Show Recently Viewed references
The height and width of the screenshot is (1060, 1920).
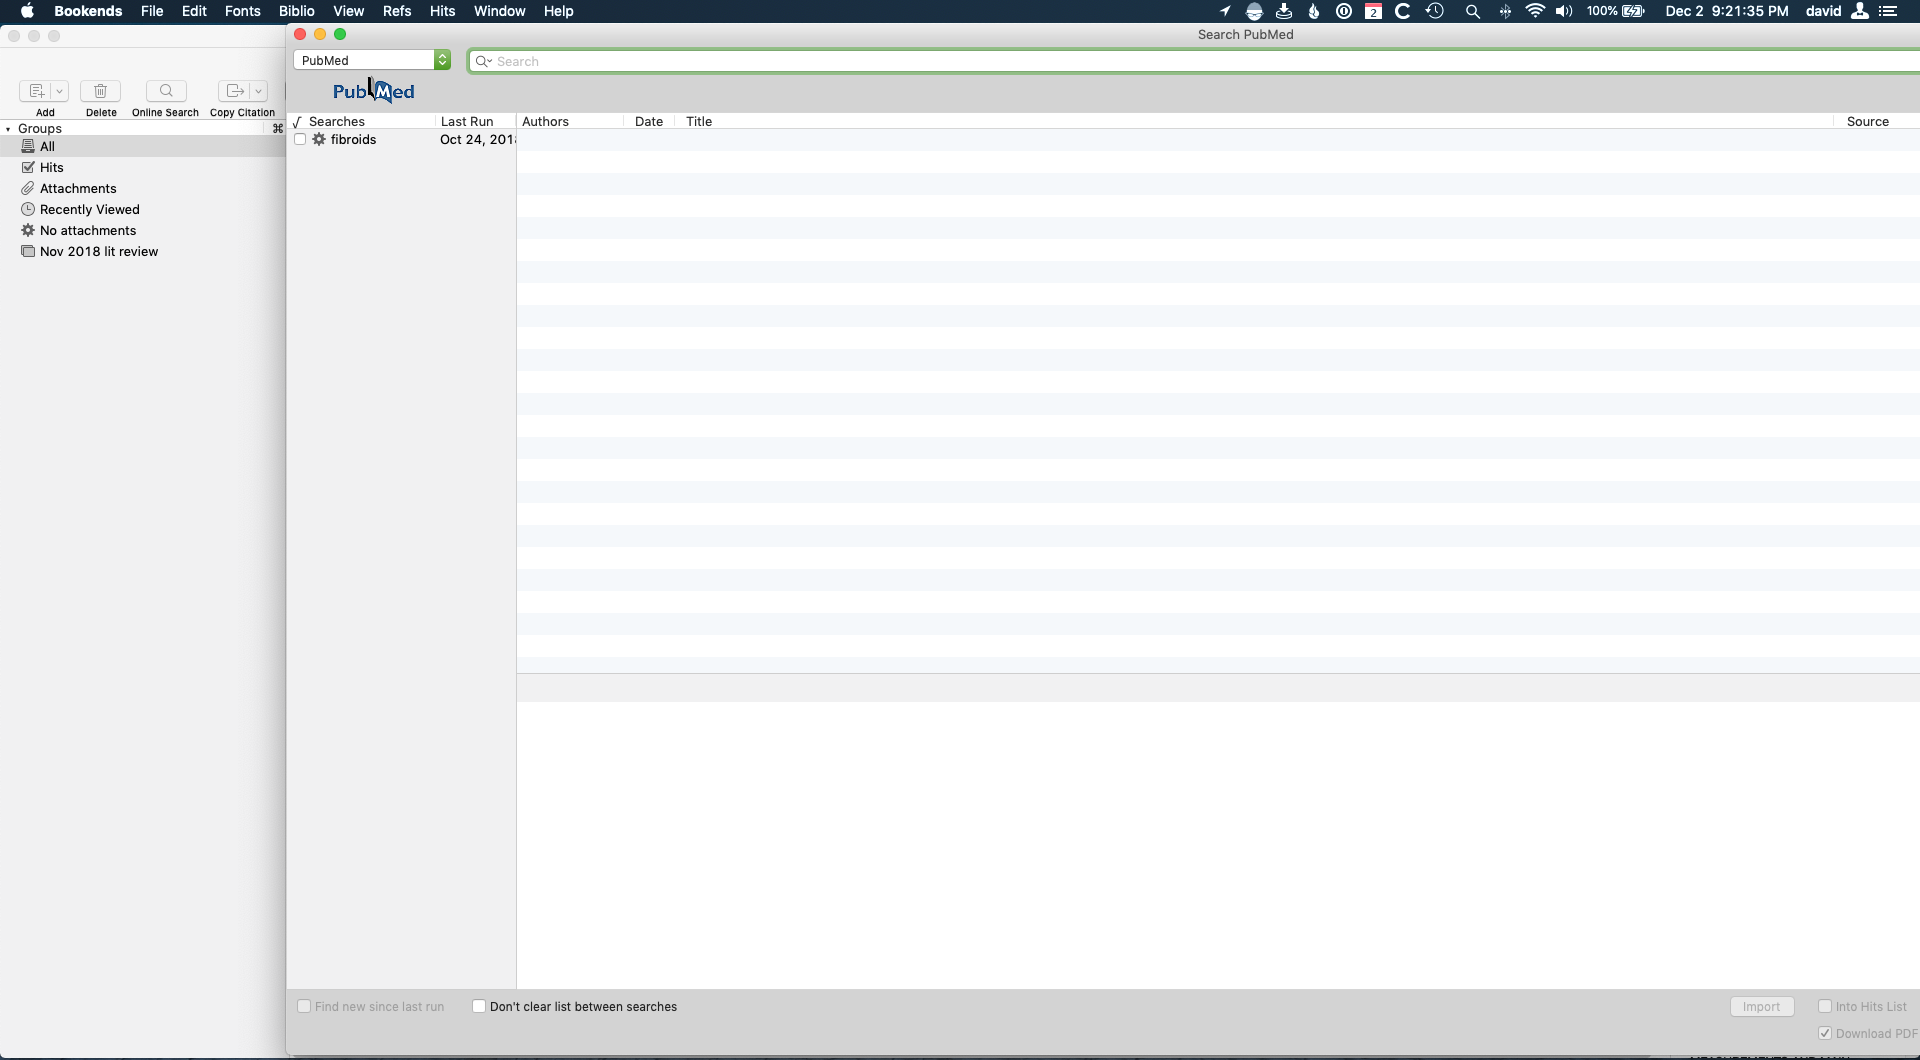pyautogui.click(x=143, y=209)
